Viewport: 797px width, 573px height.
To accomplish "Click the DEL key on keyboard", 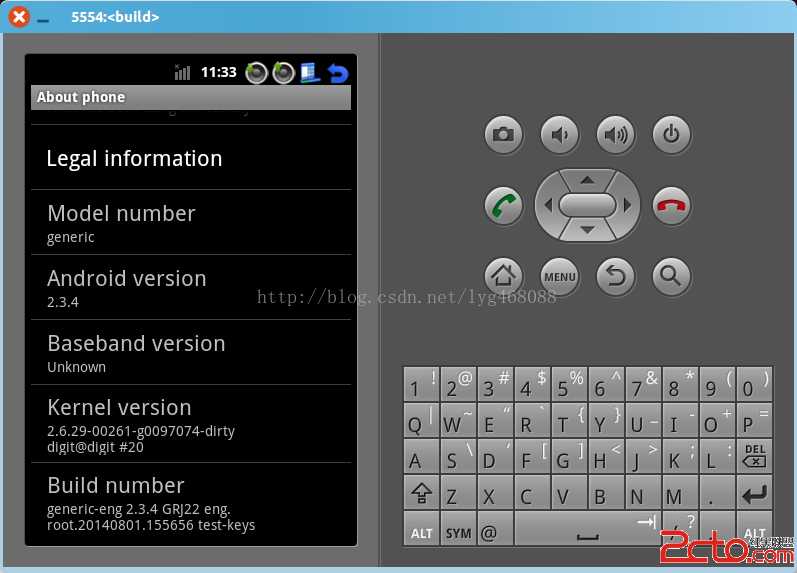I will (754, 456).
